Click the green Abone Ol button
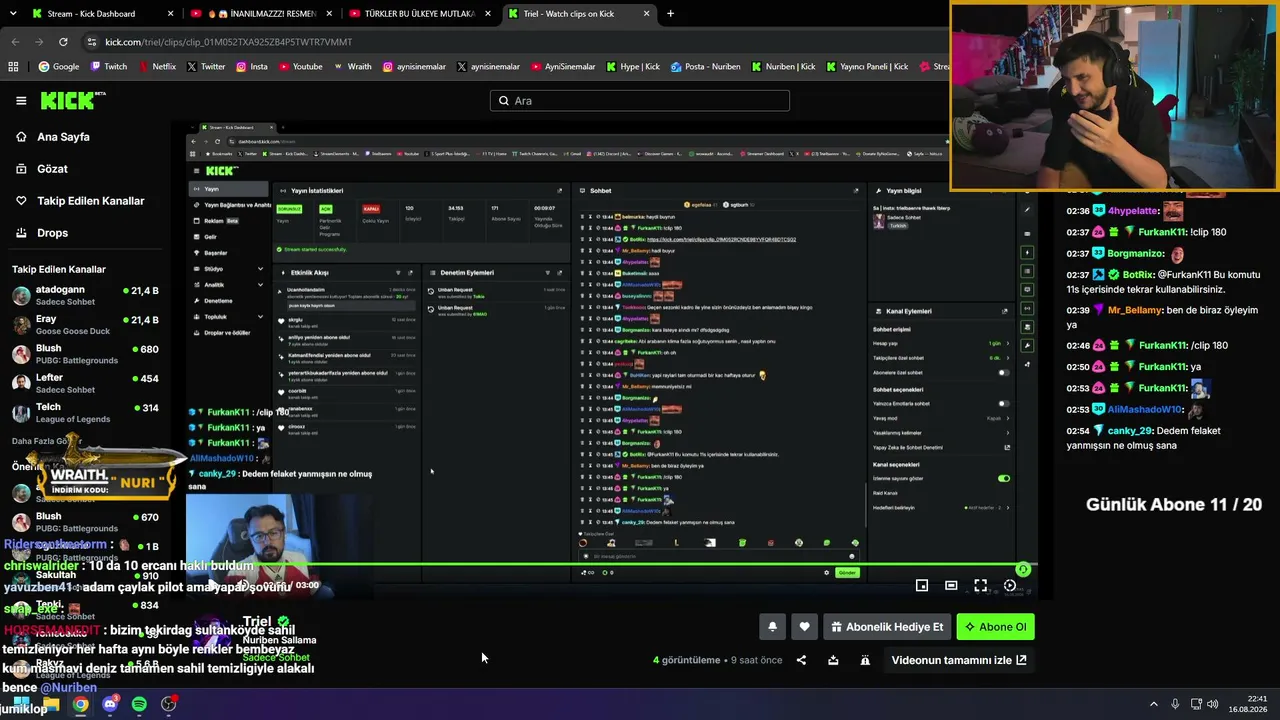Image resolution: width=1280 pixels, height=720 pixels. [x=995, y=627]
